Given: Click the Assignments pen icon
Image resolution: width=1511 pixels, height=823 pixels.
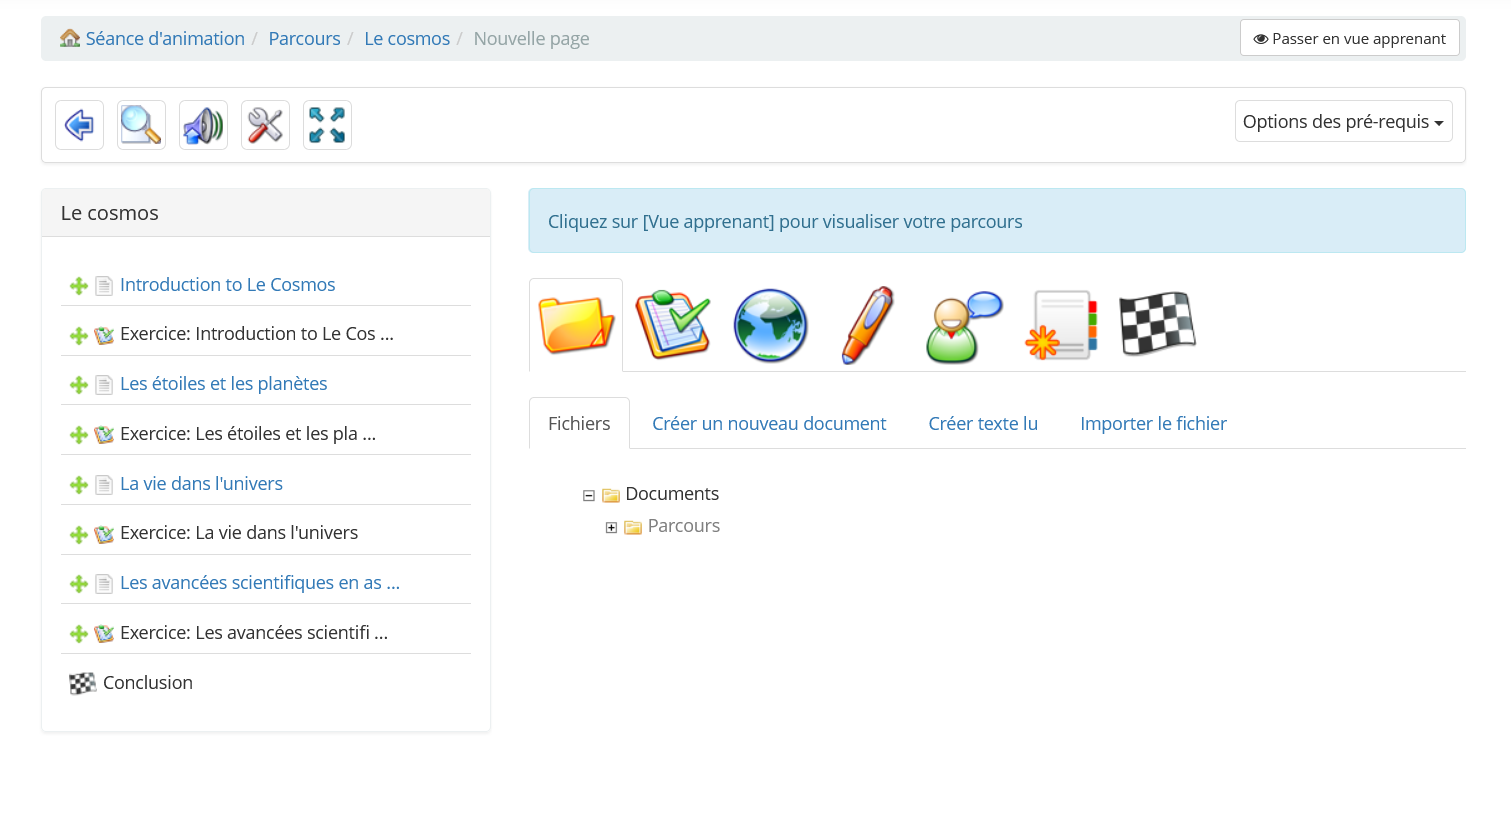Looking at the screenshot, I should [x=866, y=324].
